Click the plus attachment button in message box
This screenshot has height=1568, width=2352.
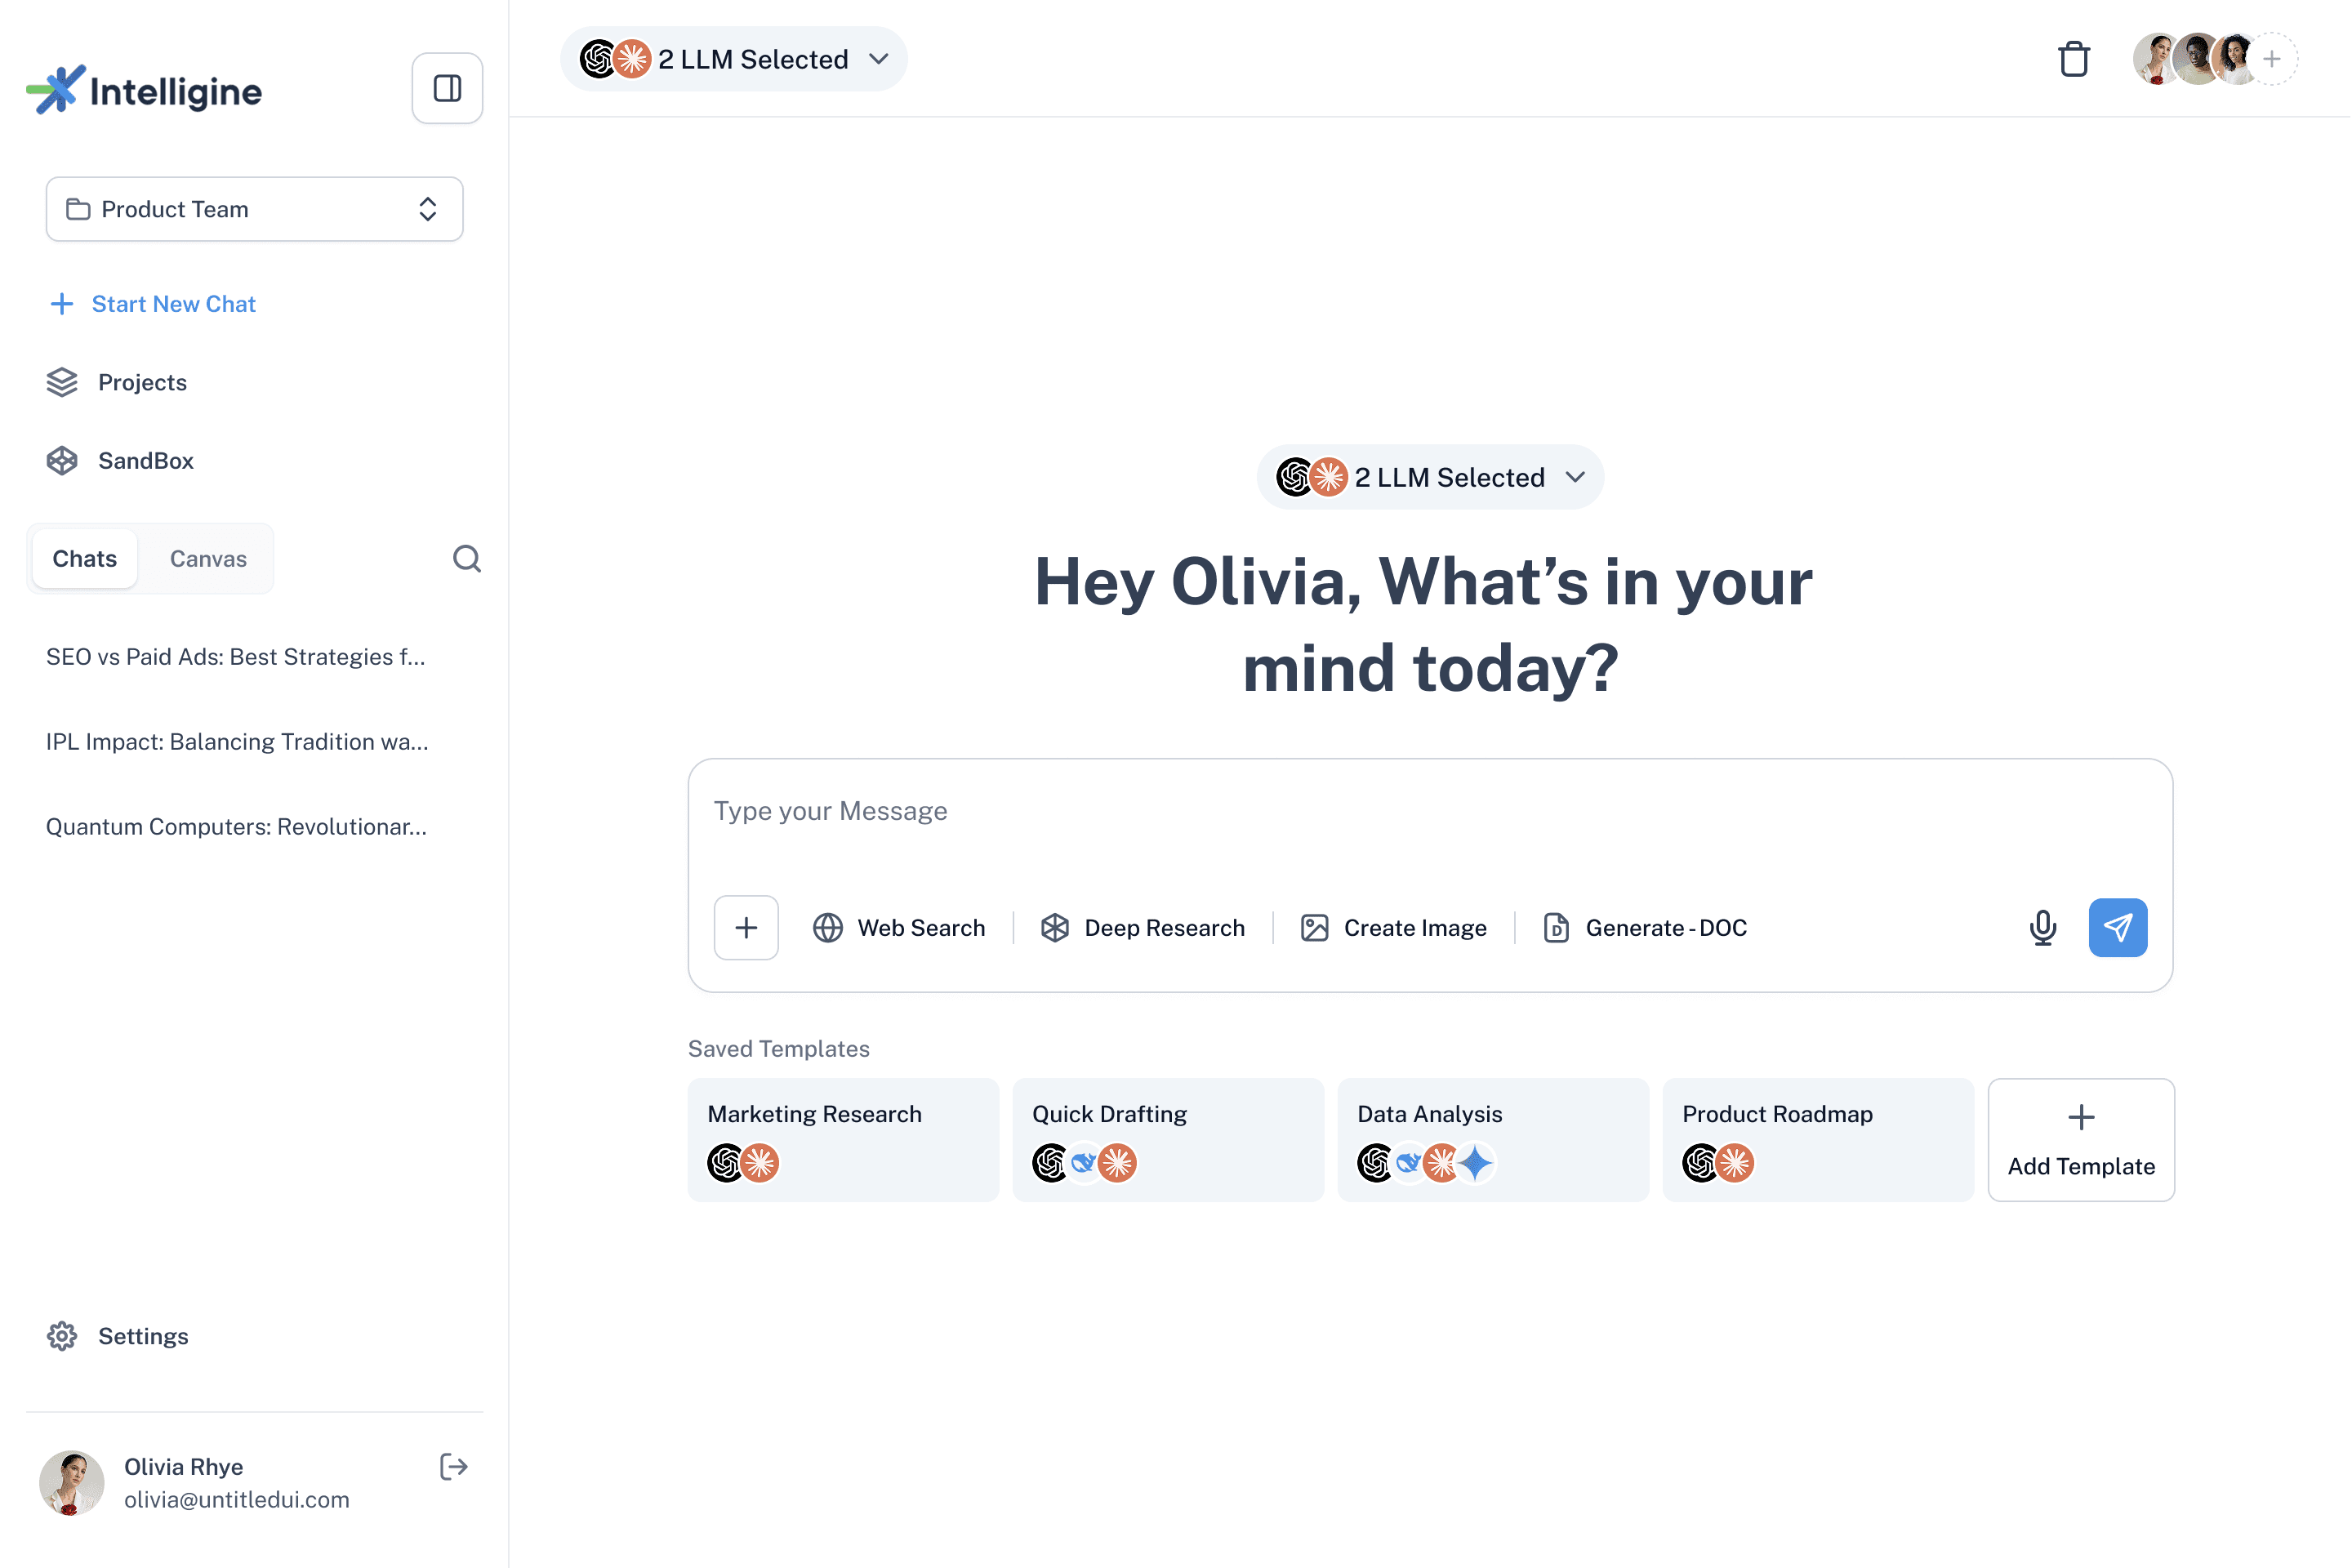[746, 928]
